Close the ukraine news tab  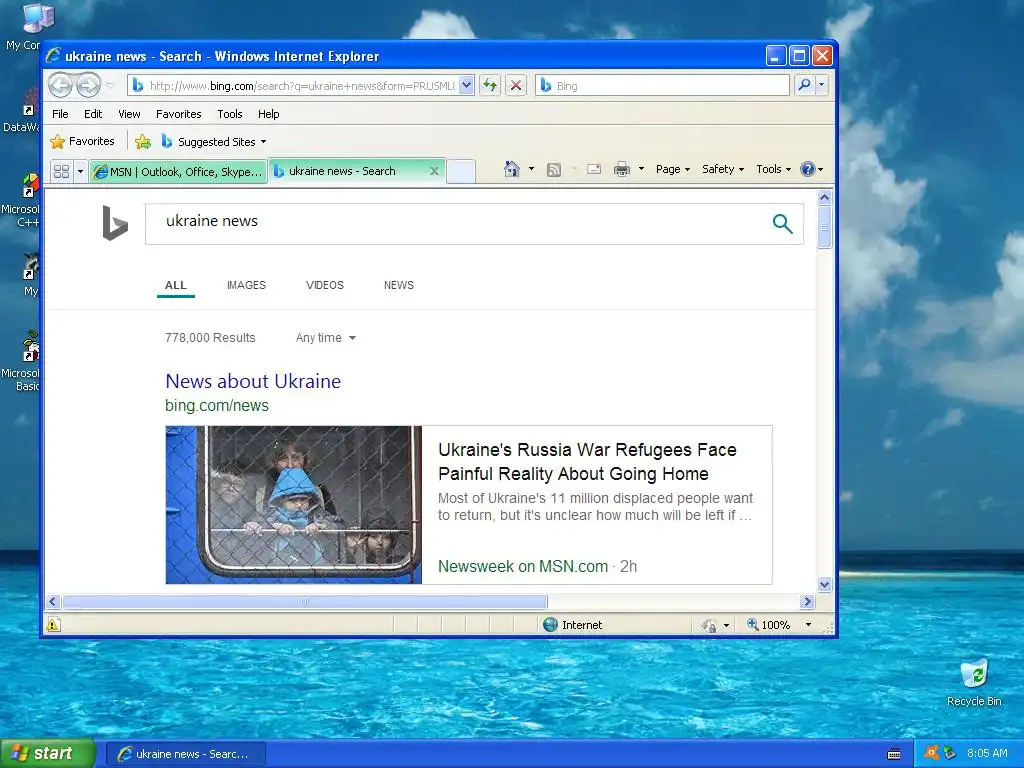[x=434, y=171]
